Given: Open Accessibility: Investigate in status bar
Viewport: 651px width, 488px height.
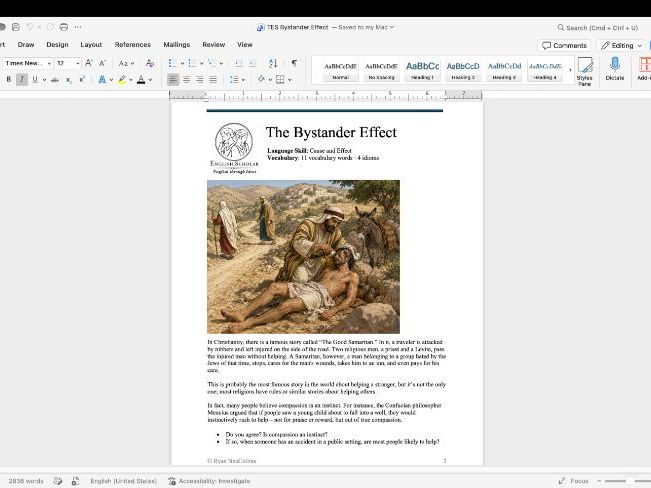Looking at the screenshot, I should (x=209, y=481).
